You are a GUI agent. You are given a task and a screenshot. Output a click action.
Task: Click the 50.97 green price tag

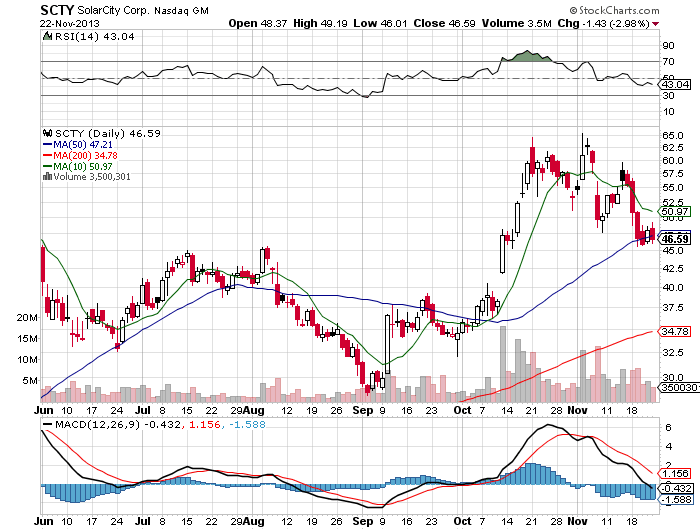click(x=675, y=212)
